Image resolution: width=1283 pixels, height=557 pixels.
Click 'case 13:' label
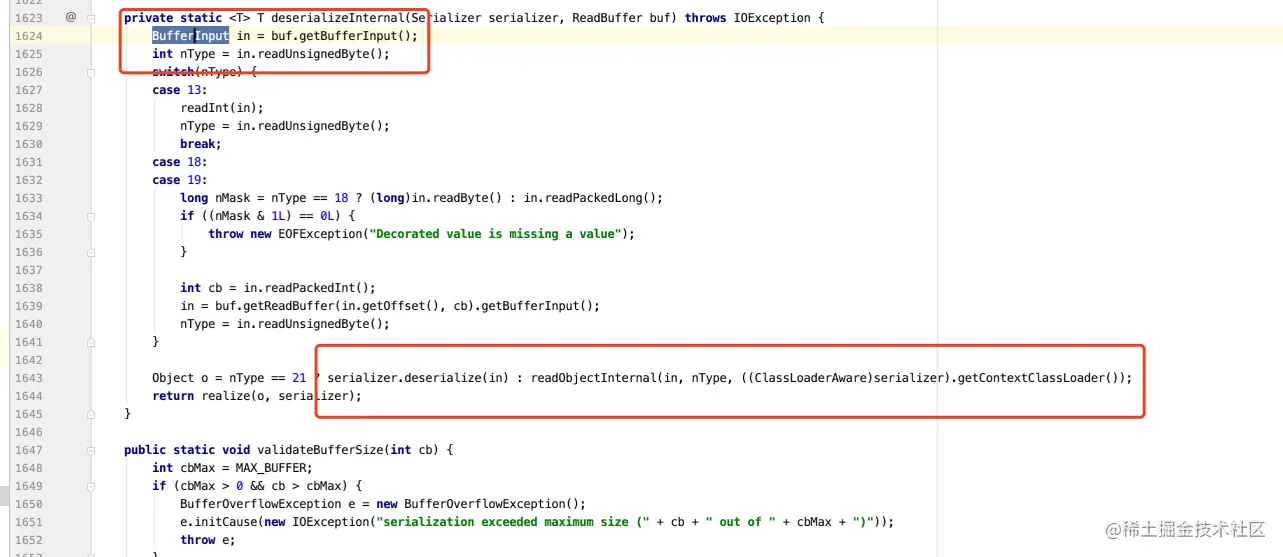pyautogui.click(x=180, y=90)
